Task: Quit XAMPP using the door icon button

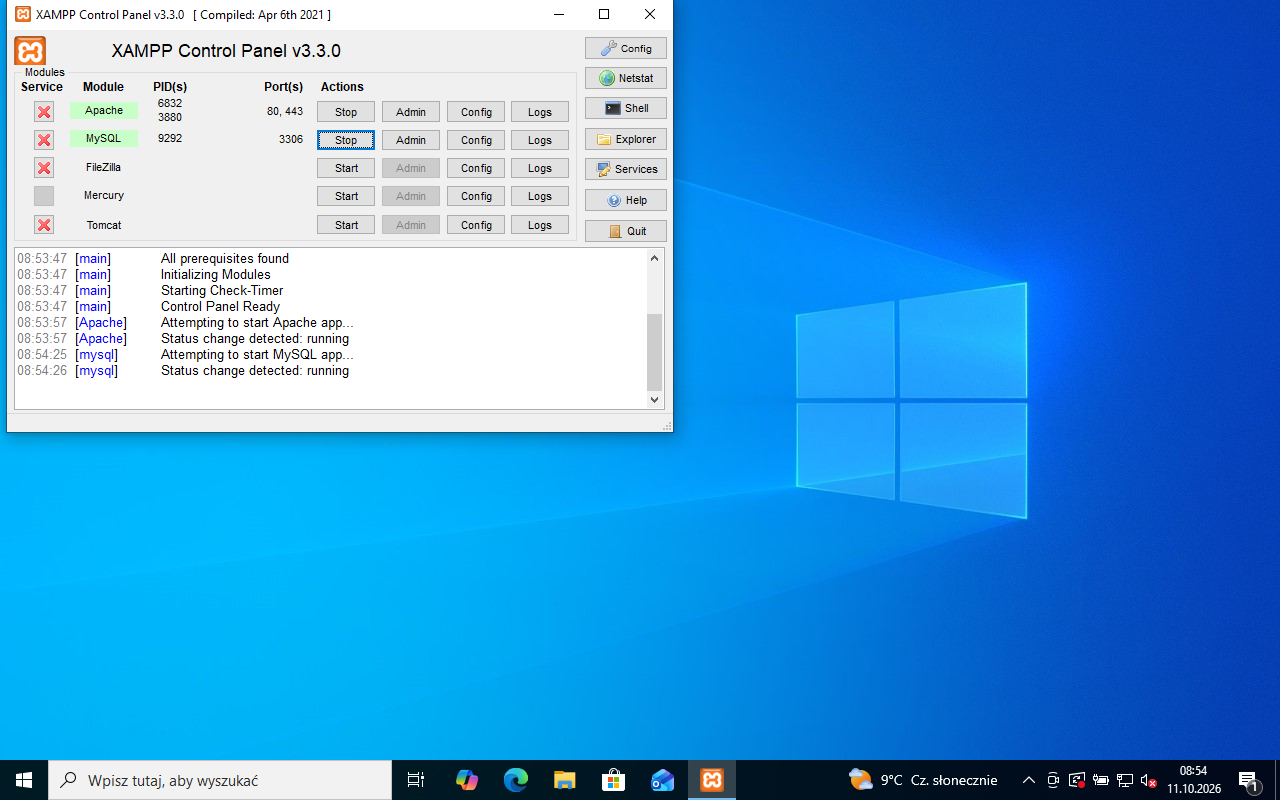Action: coord(626,231)
